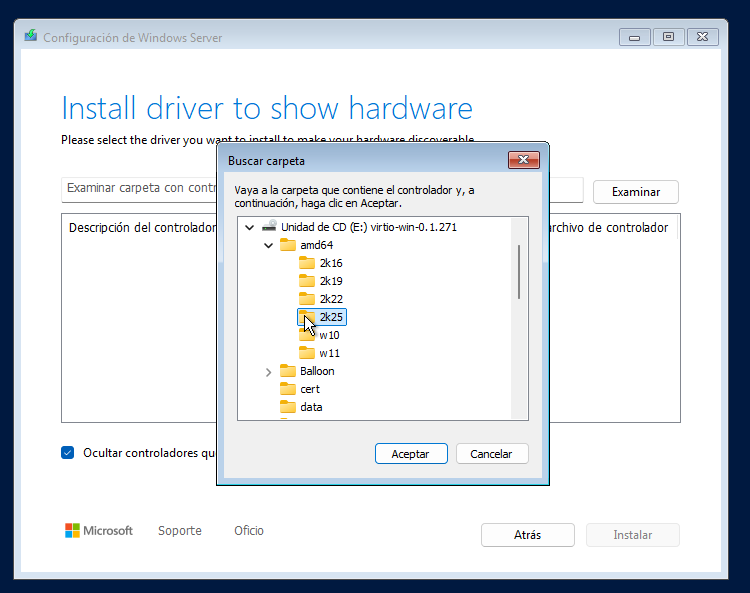
Task: Select the cert folder icon
Action: point(288,389)
